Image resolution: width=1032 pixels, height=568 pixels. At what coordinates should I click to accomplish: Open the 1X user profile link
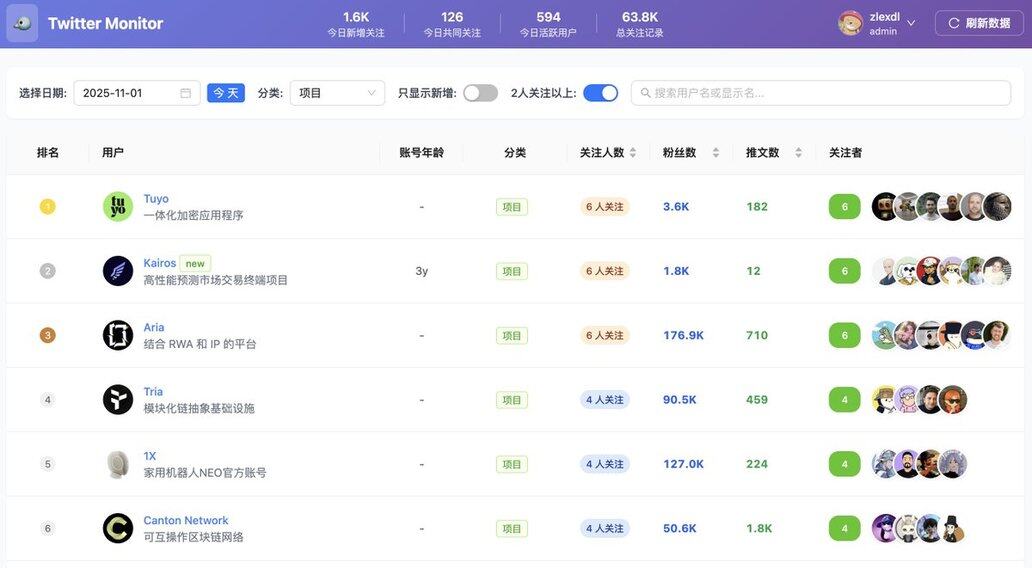pos(150,456)
